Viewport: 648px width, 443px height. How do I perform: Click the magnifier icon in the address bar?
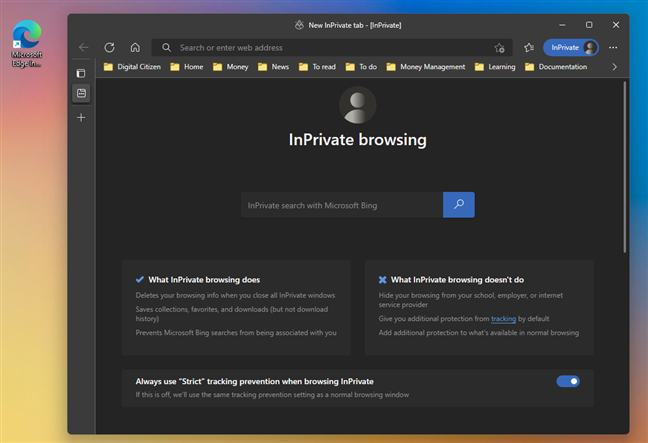[x=167, y=48]
